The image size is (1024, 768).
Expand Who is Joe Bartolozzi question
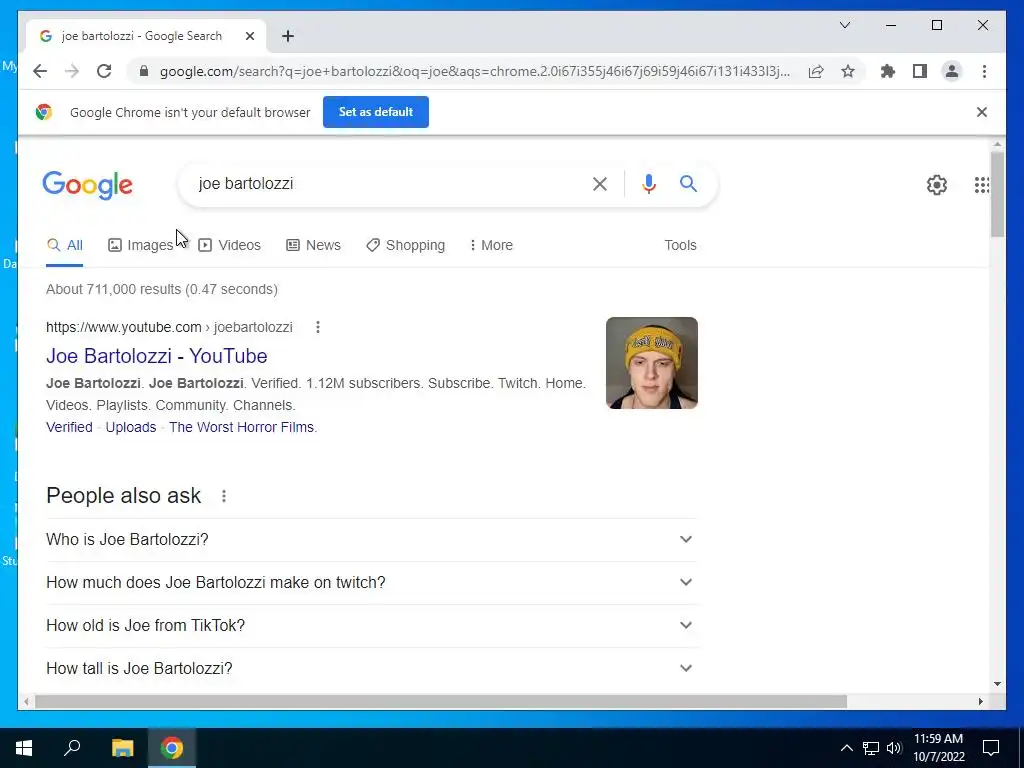click(372, 539)
